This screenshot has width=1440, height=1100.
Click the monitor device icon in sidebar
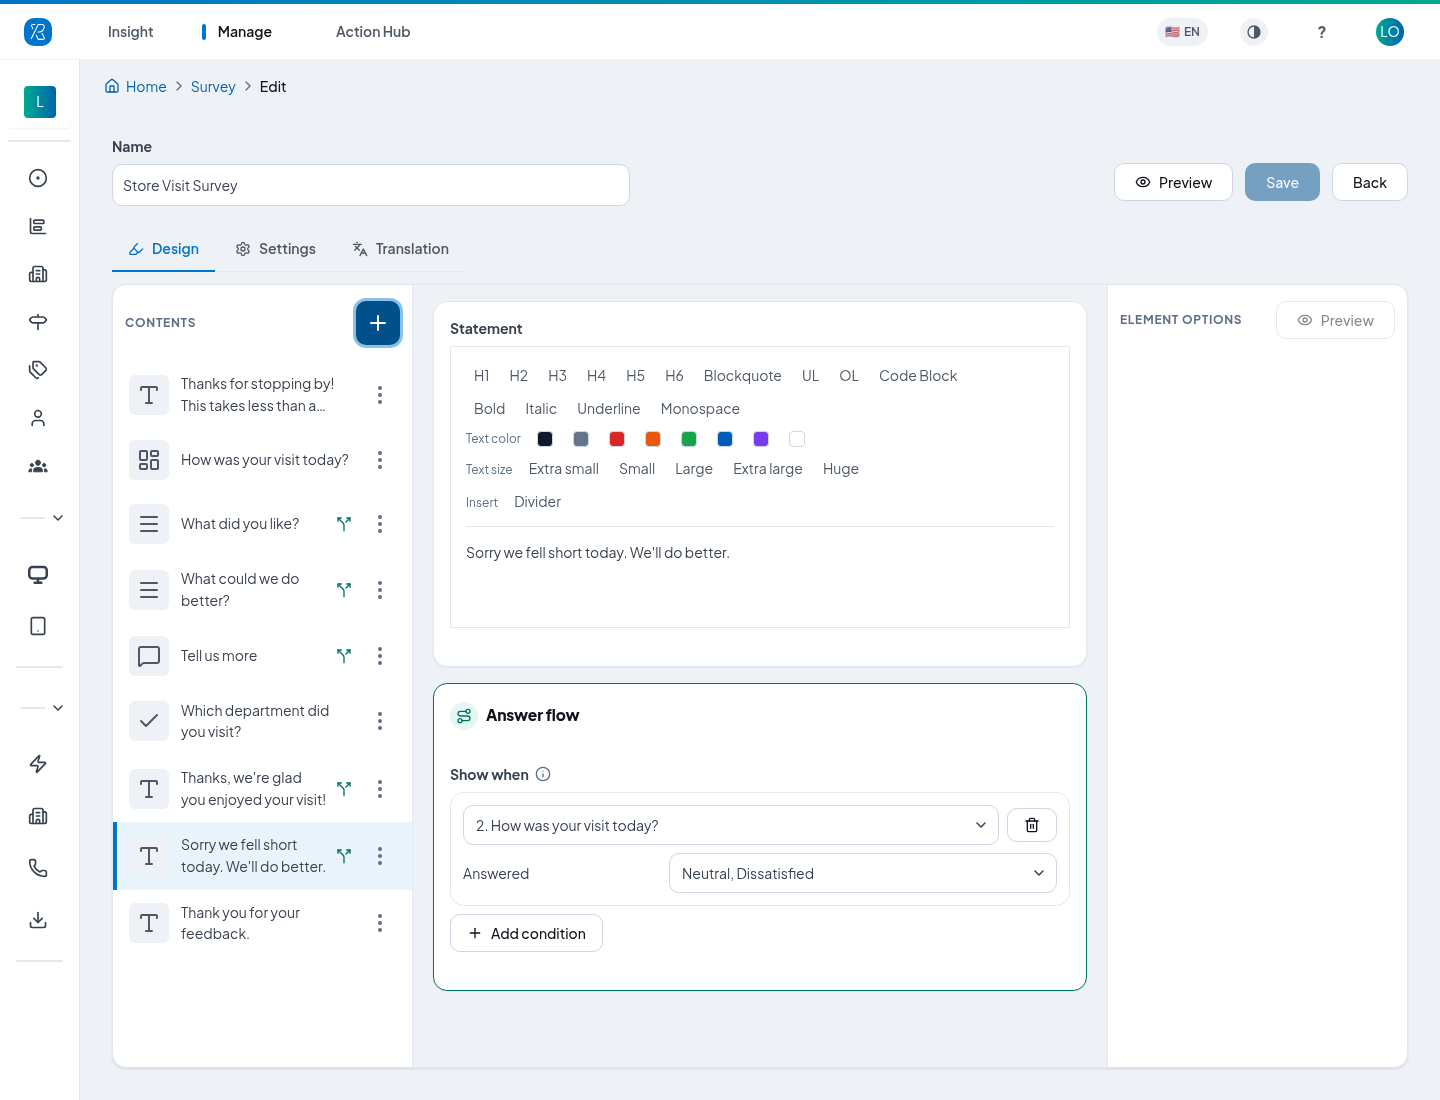(38, 574)
